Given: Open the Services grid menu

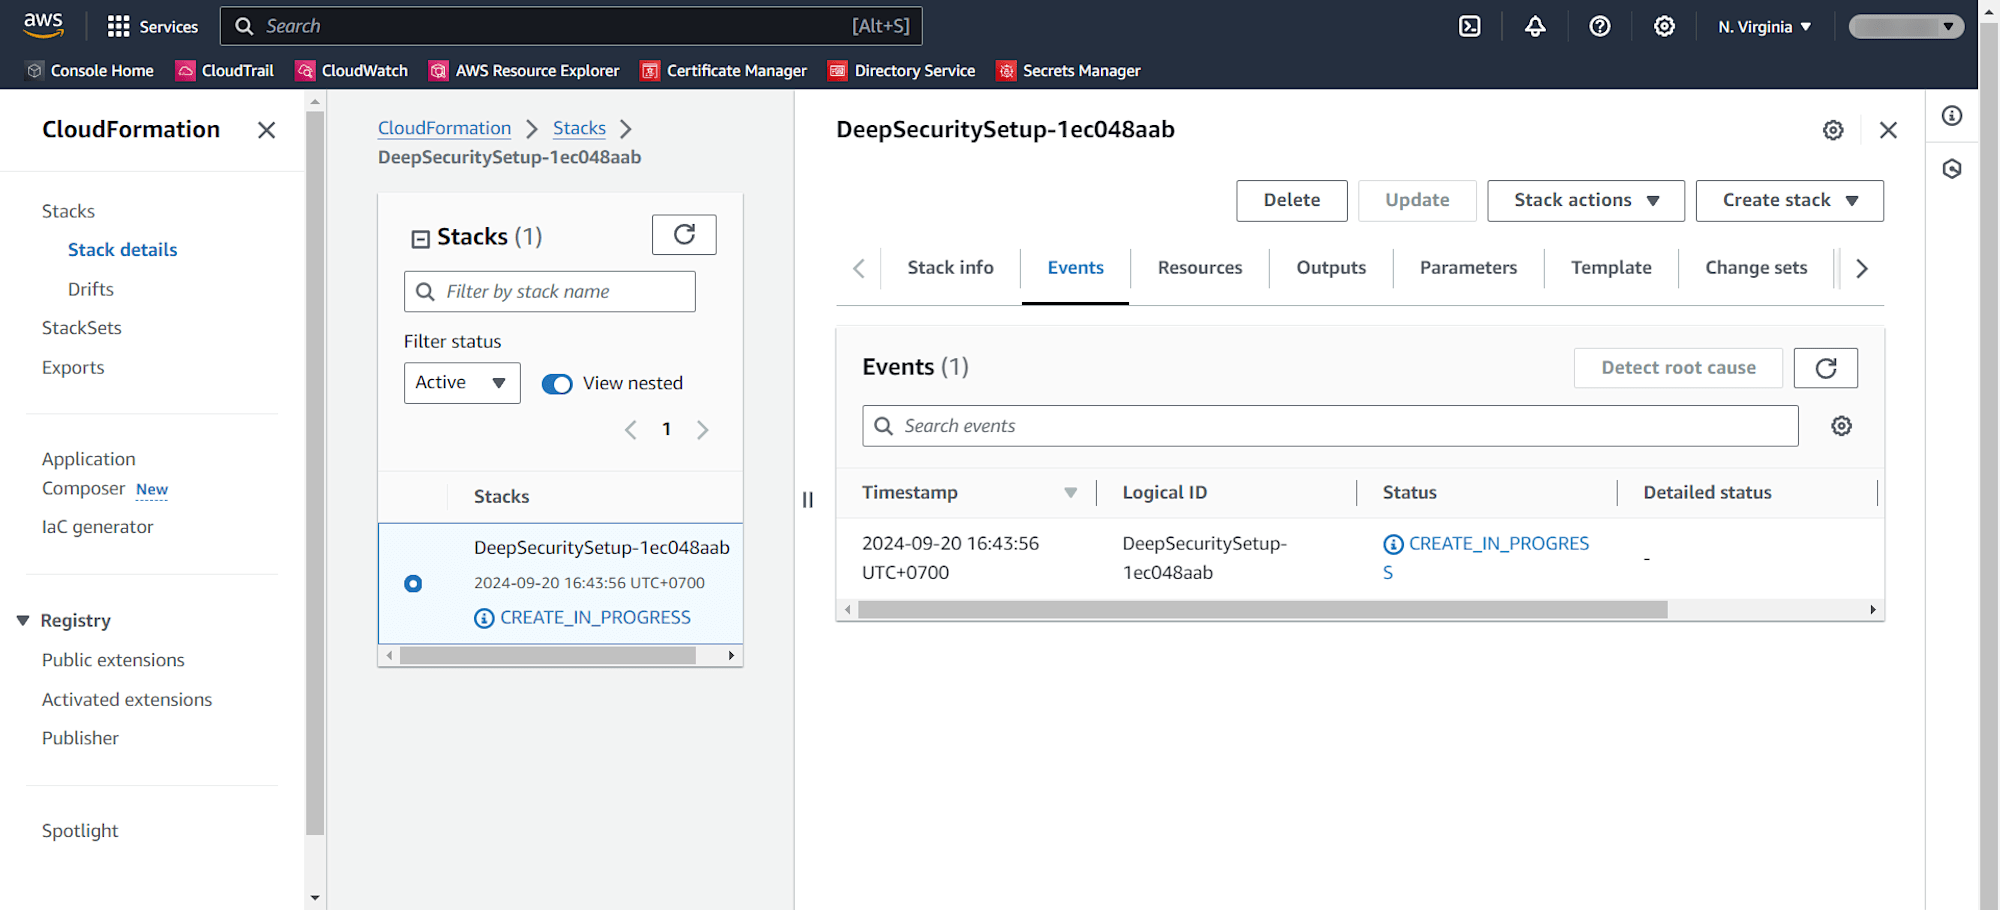Looking at the screenshot, I should (152, 26).
